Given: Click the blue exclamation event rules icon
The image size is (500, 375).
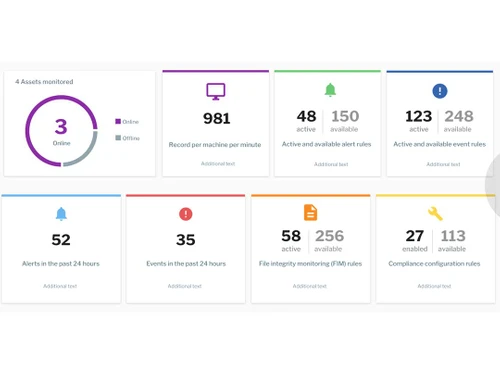Looking at the screenshot, I should coord(440,91).
